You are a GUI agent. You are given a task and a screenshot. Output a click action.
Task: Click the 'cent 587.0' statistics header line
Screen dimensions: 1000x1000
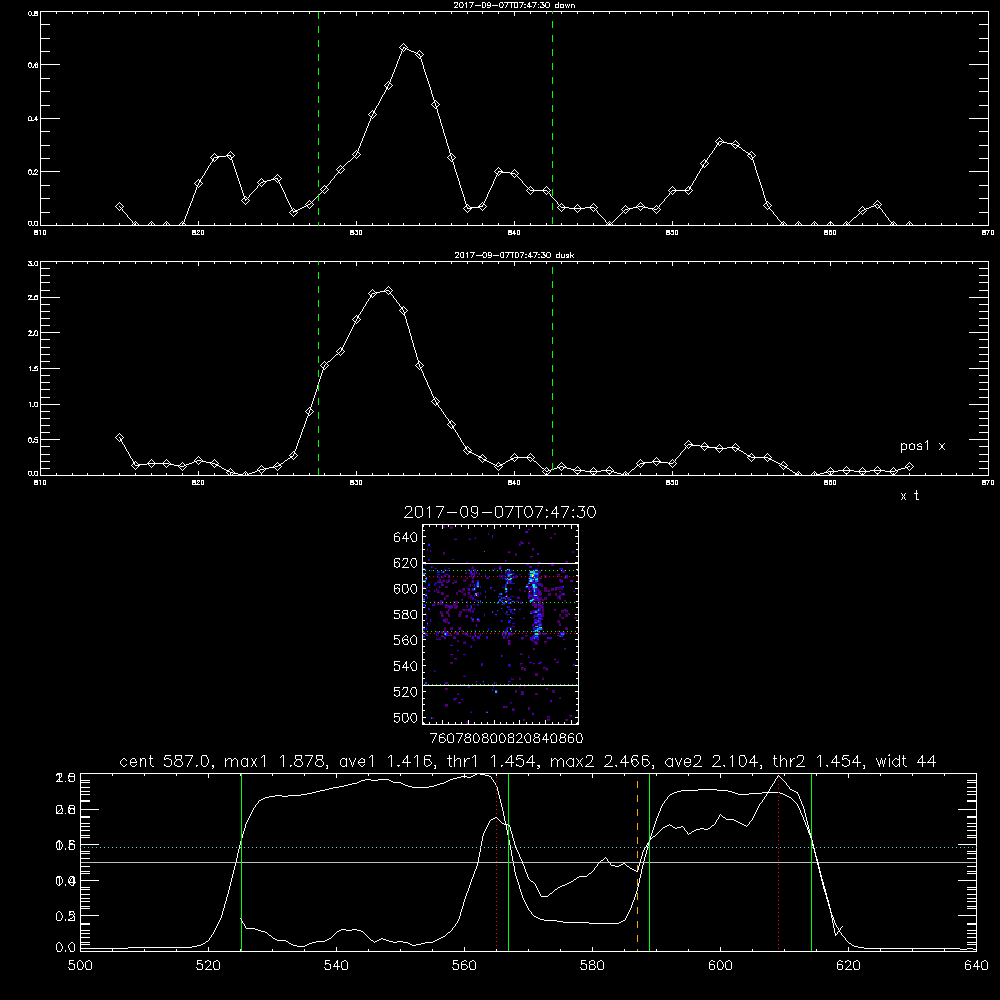click(x=527, y=761)
